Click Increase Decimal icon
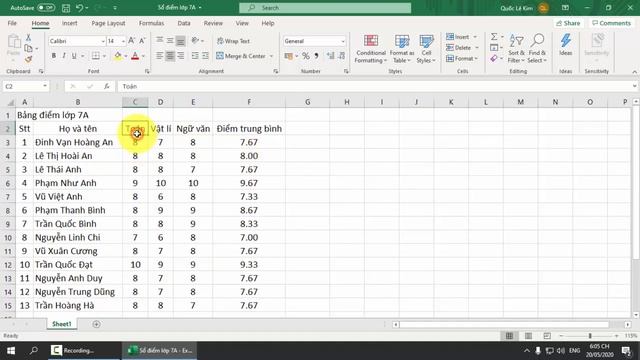 [x=330, y=56]
